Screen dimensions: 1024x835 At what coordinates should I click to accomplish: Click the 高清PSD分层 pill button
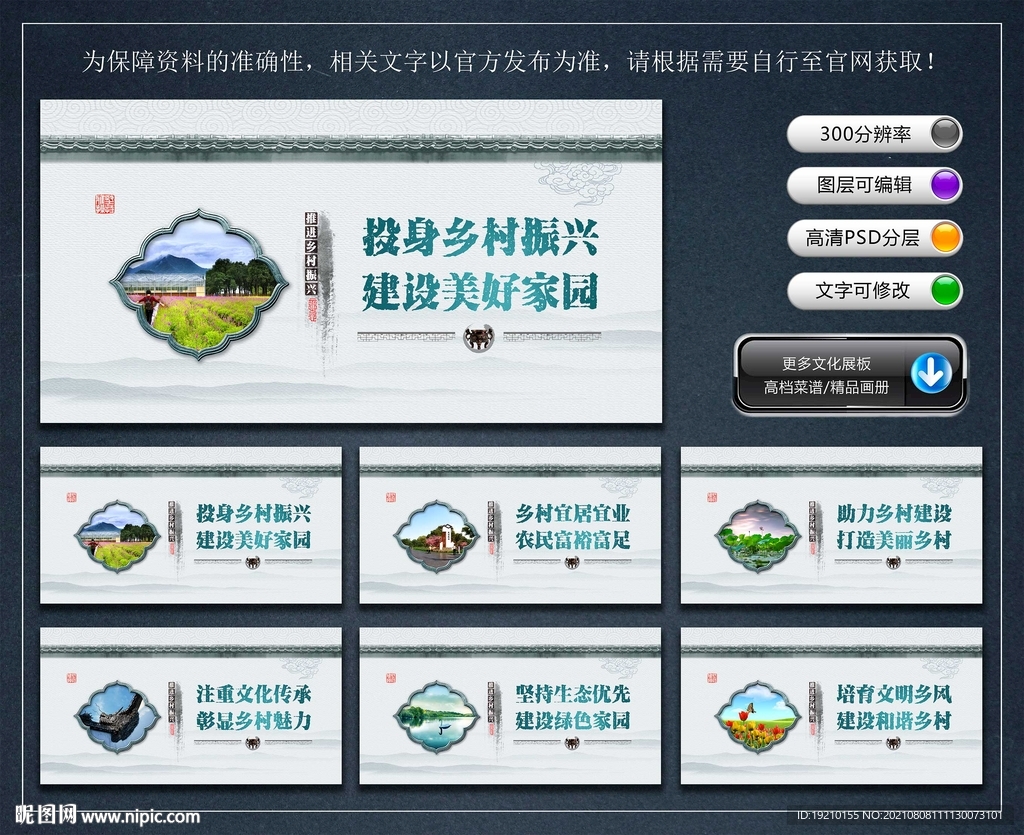pyautogui.click(x=874, y=238)
